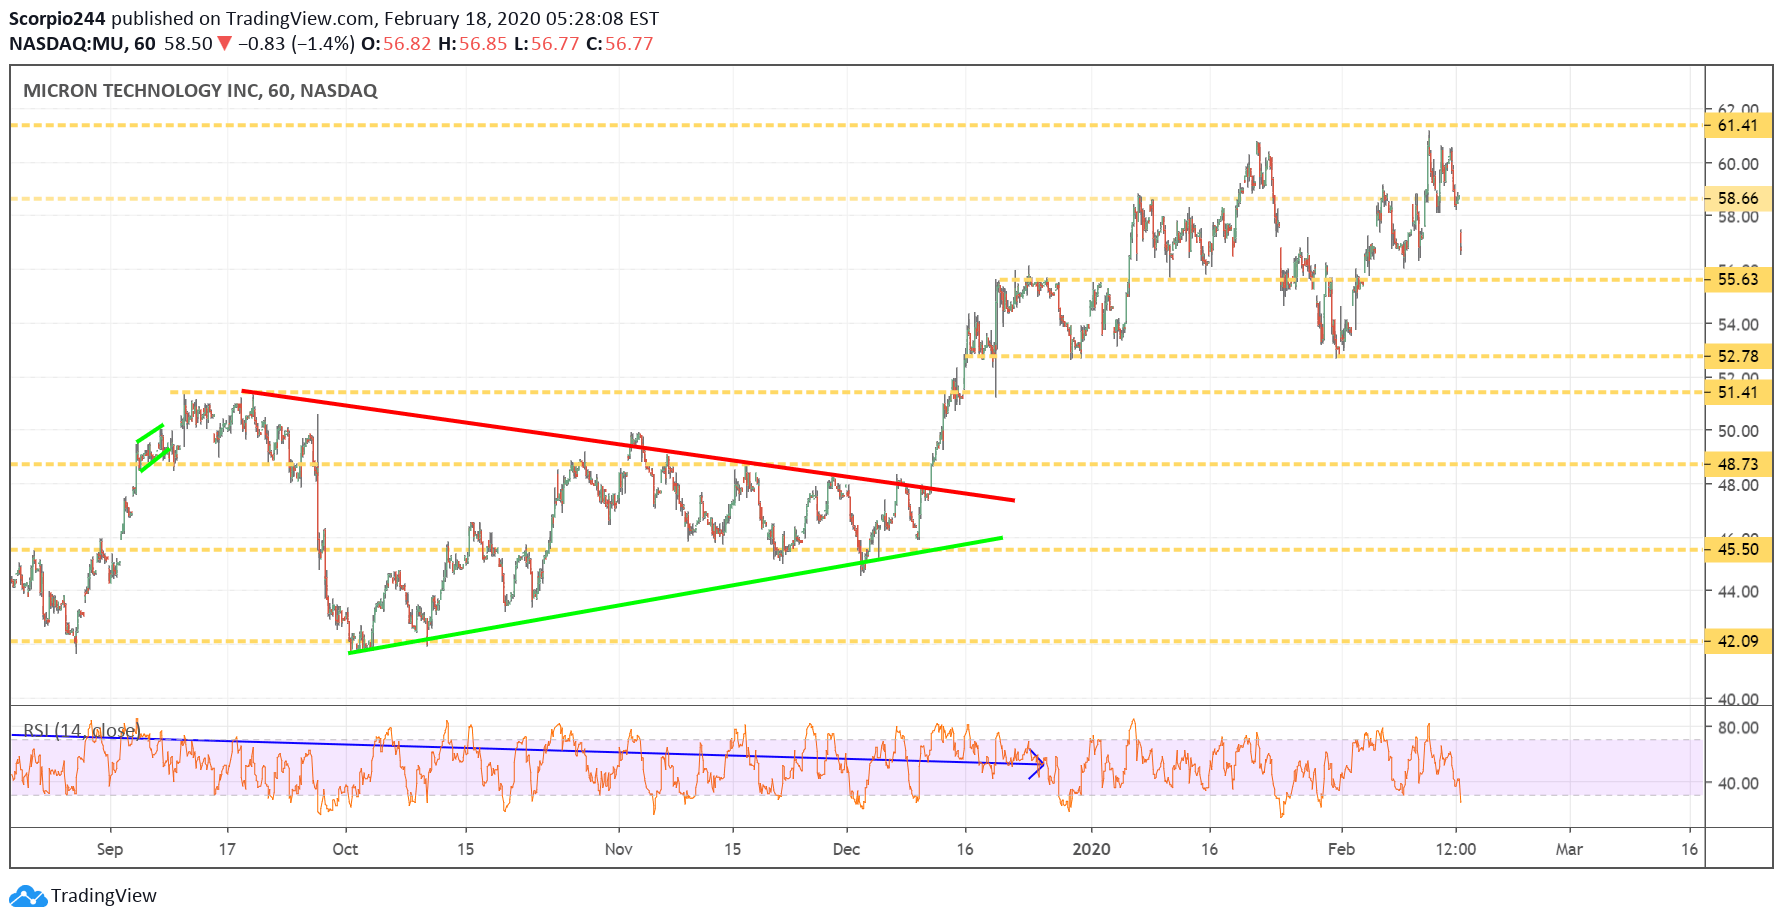Click the red down arrow beside 58.50

click(x=225, y=44)
